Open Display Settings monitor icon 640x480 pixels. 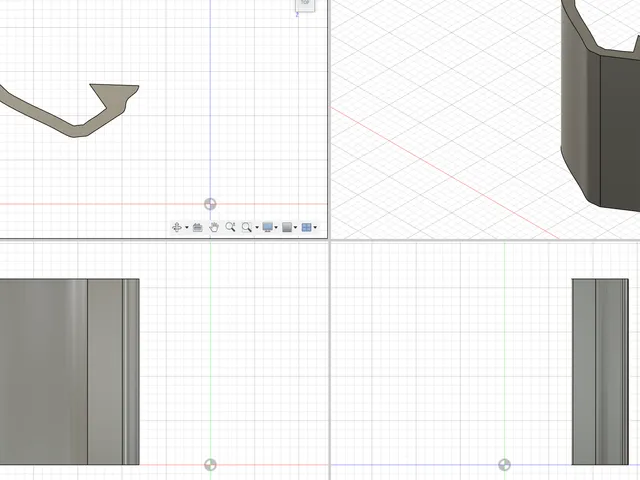(x=268, y=227)
